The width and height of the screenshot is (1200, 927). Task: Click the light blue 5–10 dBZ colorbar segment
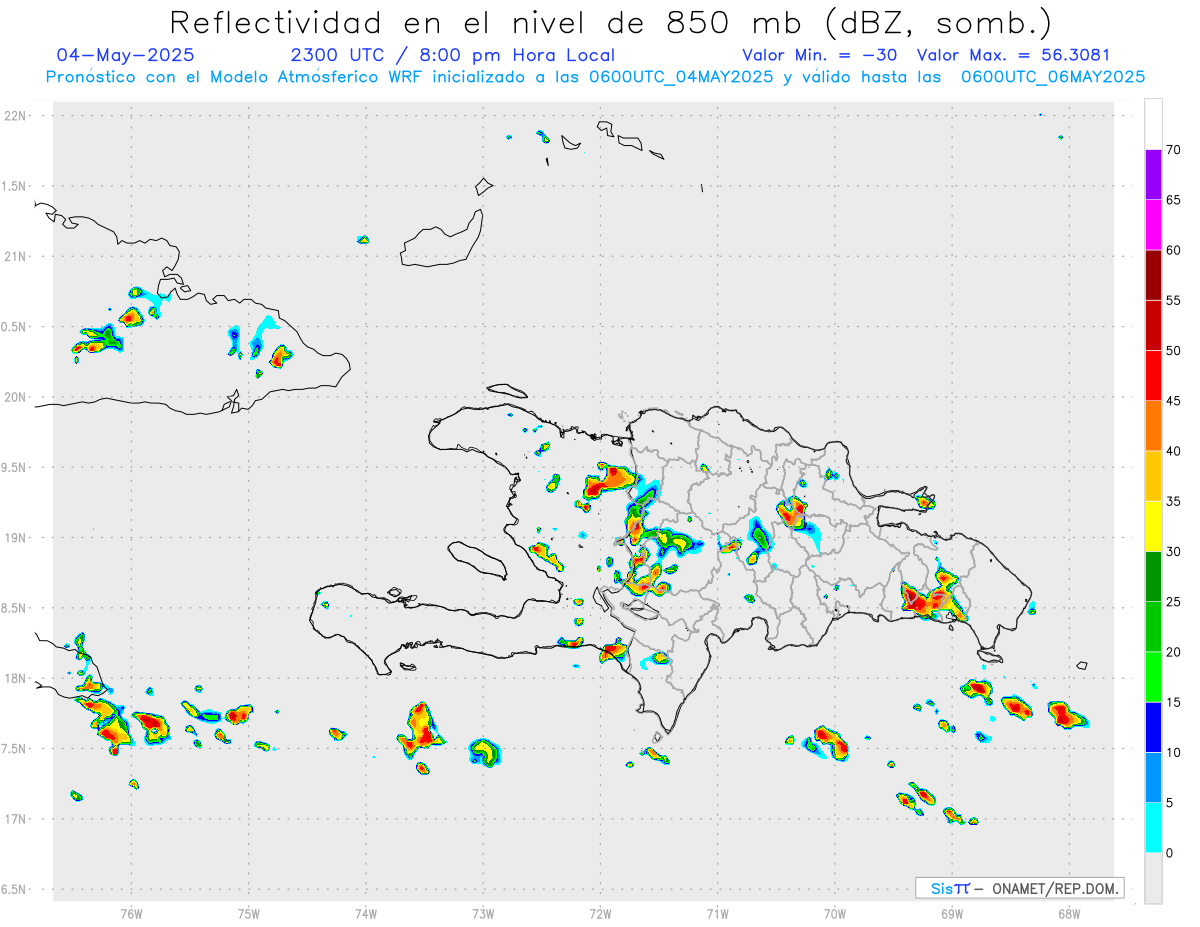tap(1153, 777)
